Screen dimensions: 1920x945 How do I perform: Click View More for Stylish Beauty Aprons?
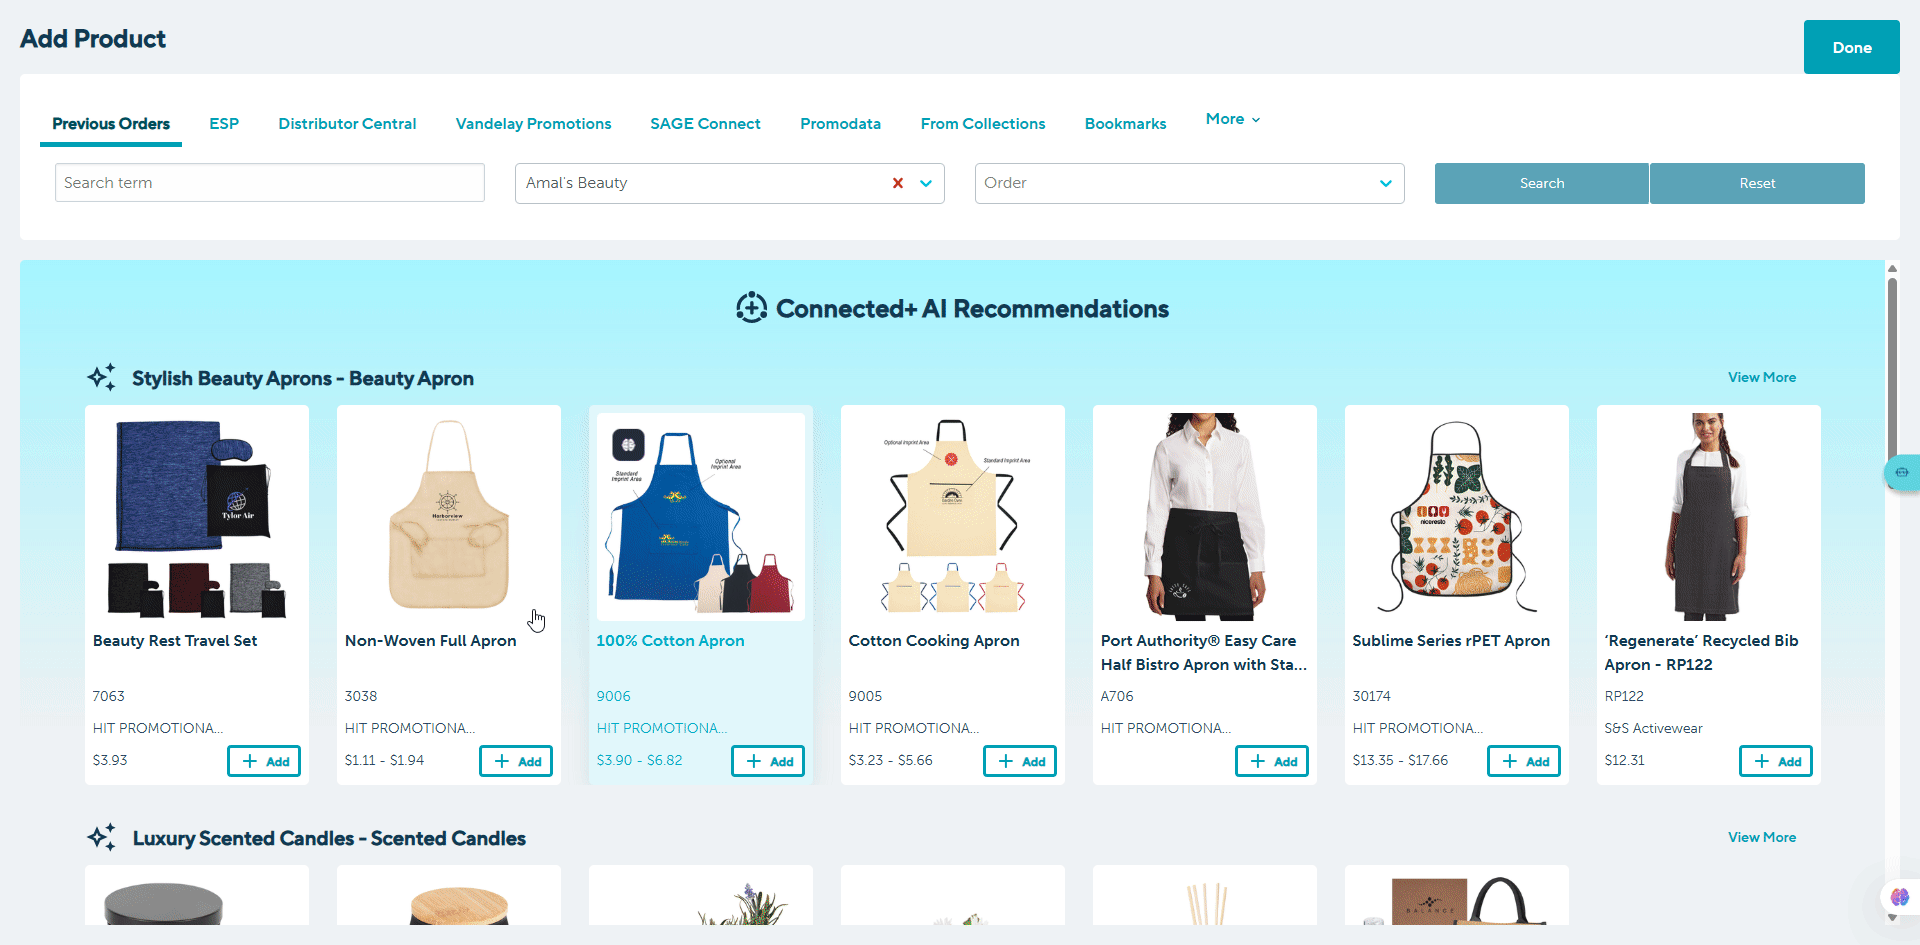point(1762,377)
